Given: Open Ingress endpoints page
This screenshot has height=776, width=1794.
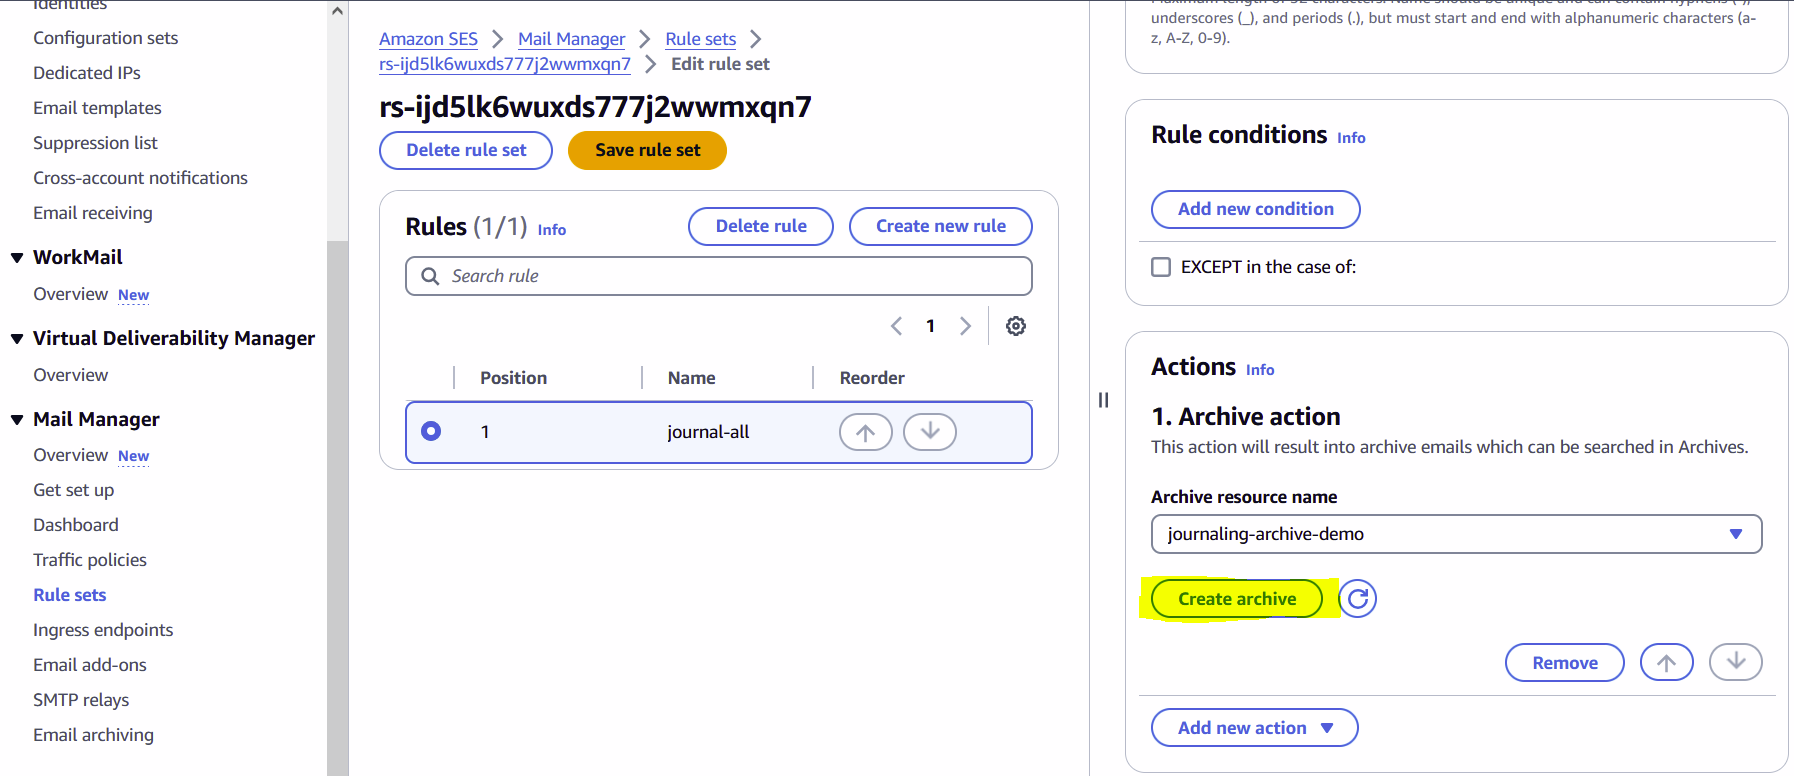Looking at the screenshot, I should click(x=103, y=630).
